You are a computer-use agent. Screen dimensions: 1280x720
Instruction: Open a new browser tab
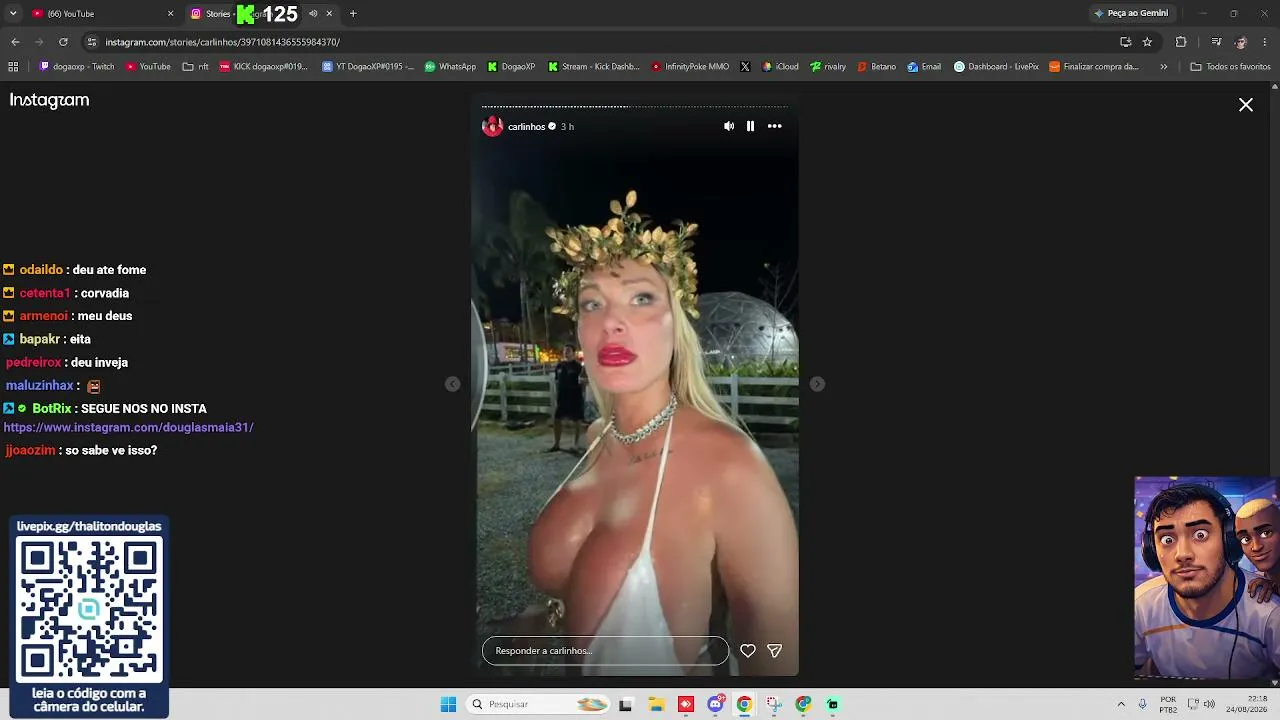tap(353, 14)
